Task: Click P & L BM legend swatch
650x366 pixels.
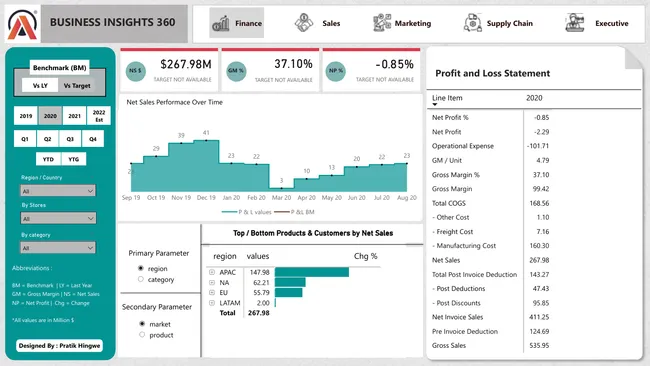Action: click(x=282, y=212)
